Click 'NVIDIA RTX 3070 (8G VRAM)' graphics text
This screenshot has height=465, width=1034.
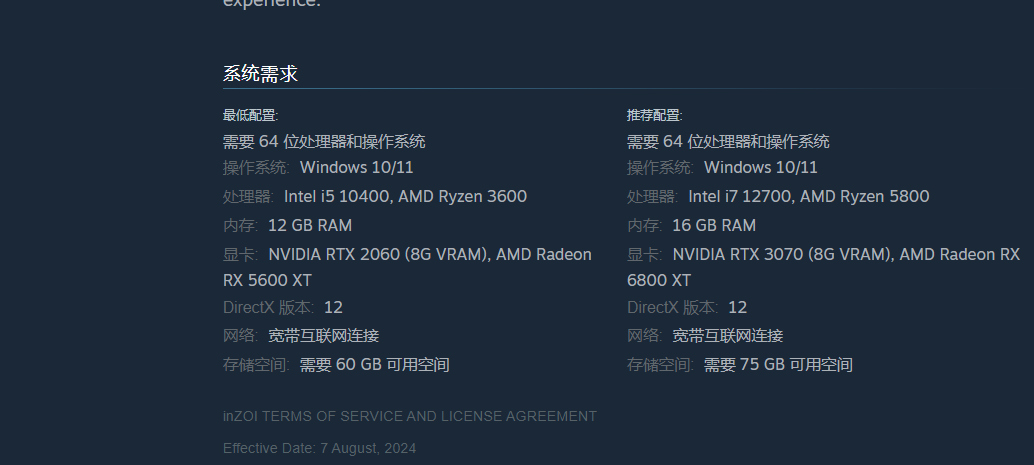point(783,255)
